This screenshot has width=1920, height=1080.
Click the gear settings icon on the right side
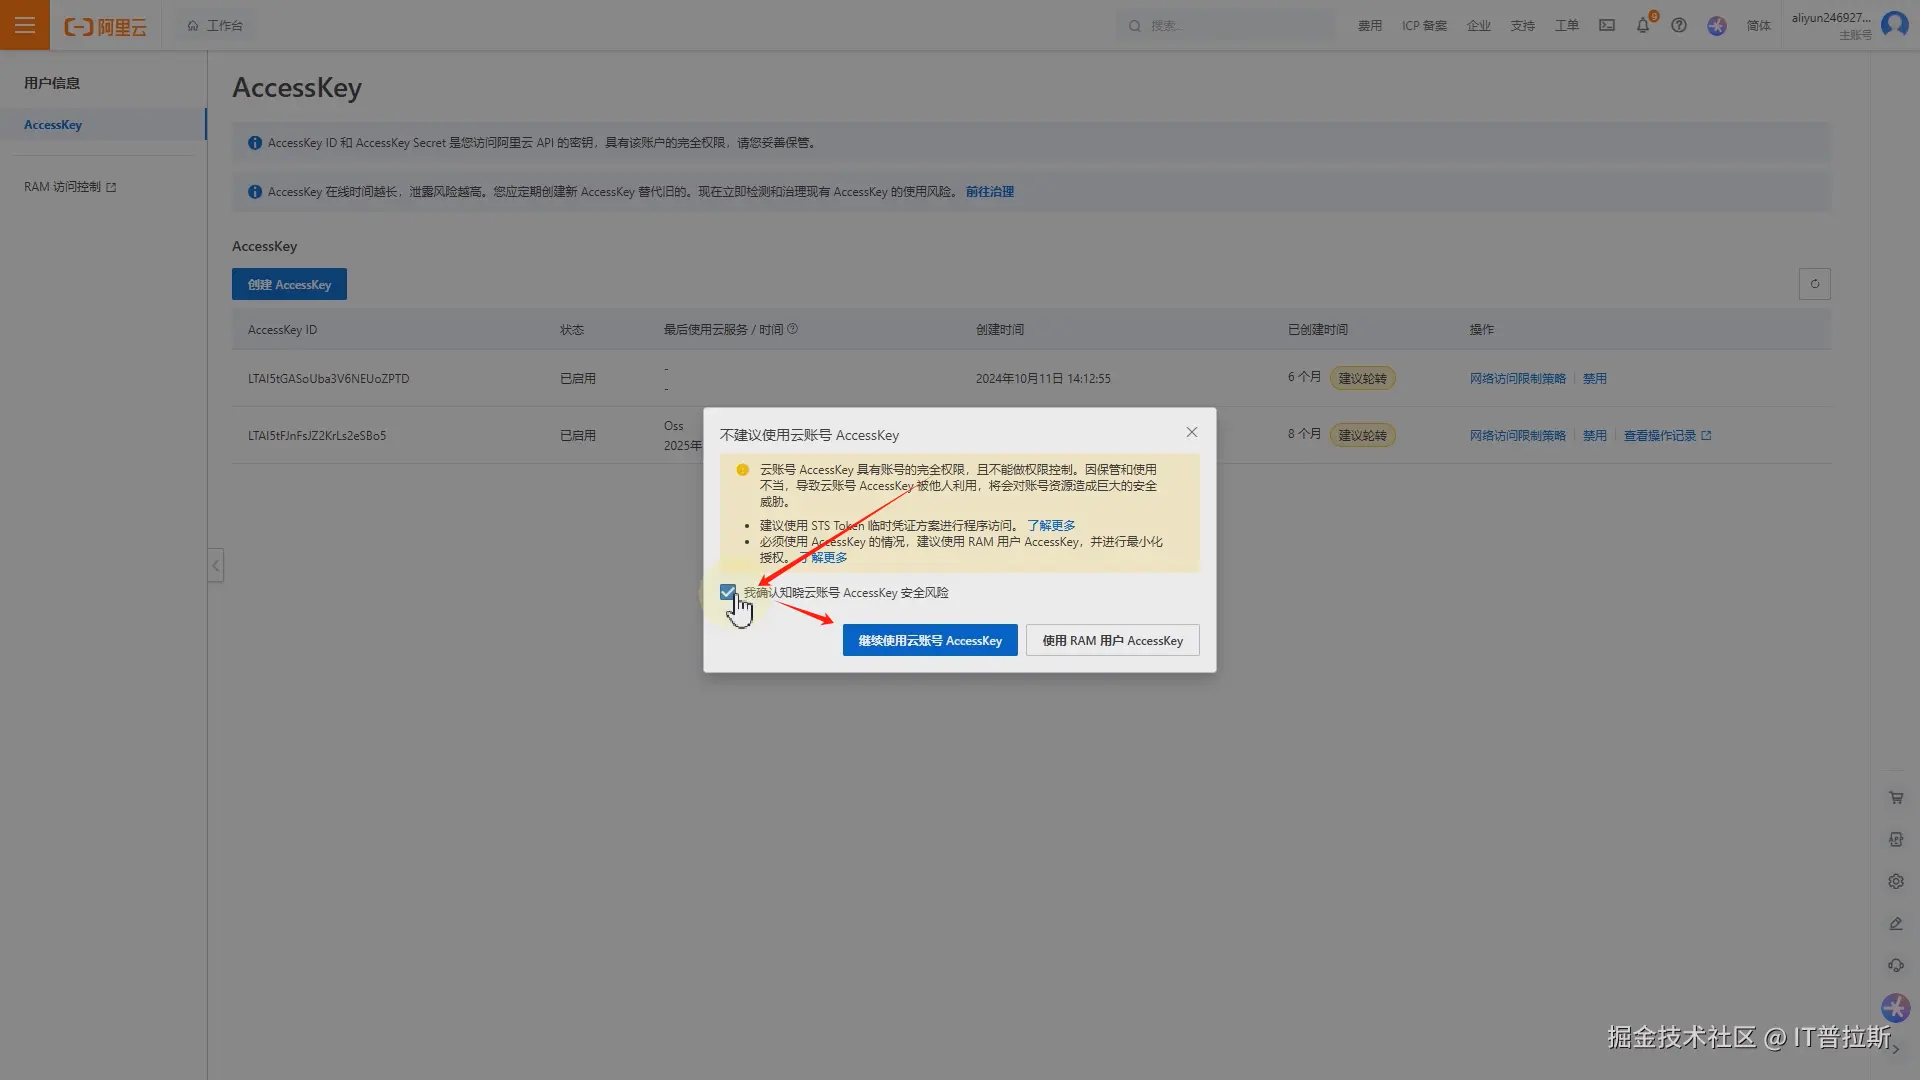(1896, 882)
